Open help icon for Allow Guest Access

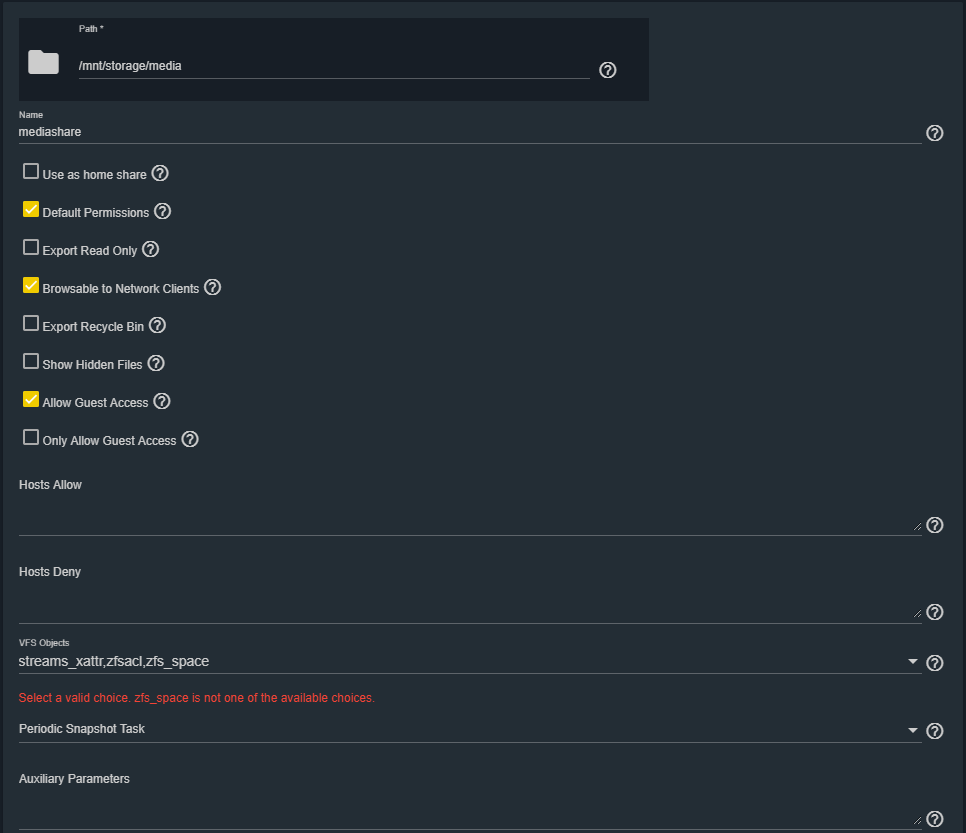pyautogui.click(x=161, y=401)
